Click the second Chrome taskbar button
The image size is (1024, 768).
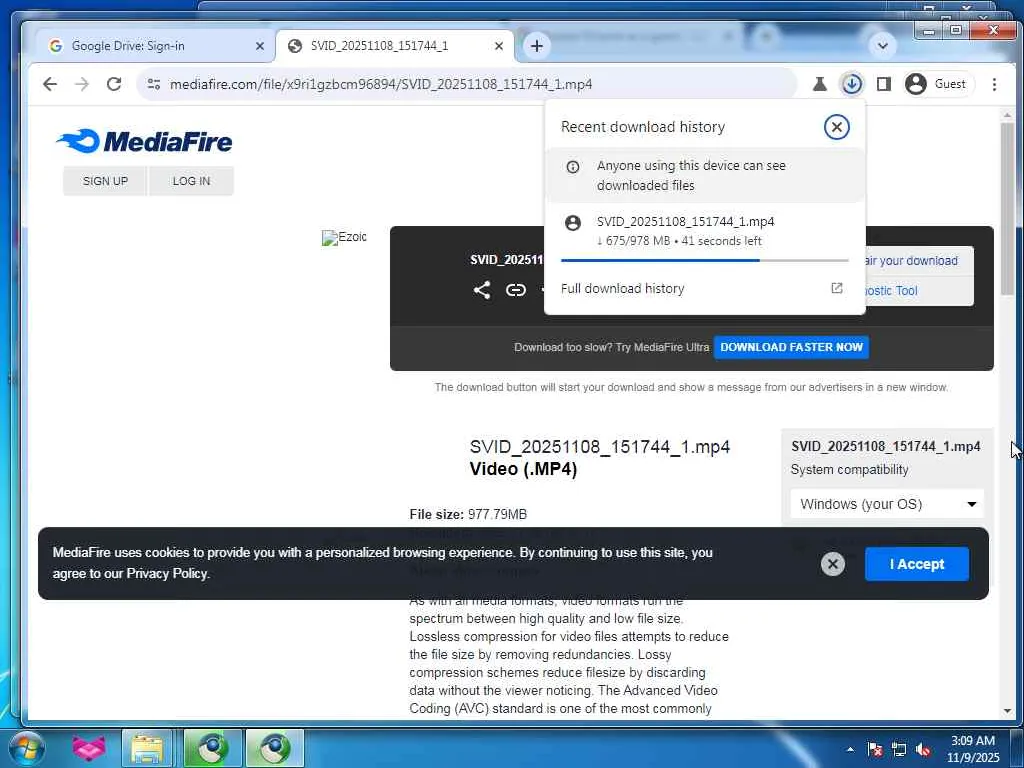(x=274, y=748)
